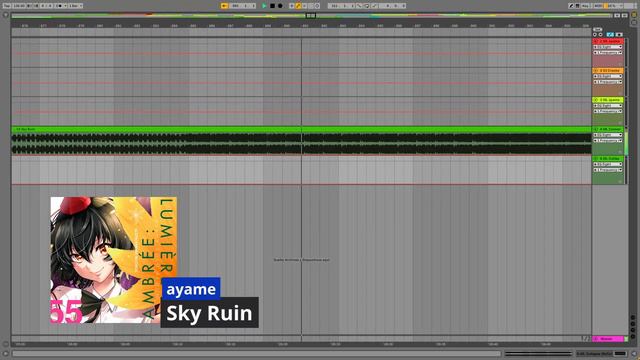The image size is (640, 360).
Task: Open the red track's control chooser
Action: tap(608, 53)
